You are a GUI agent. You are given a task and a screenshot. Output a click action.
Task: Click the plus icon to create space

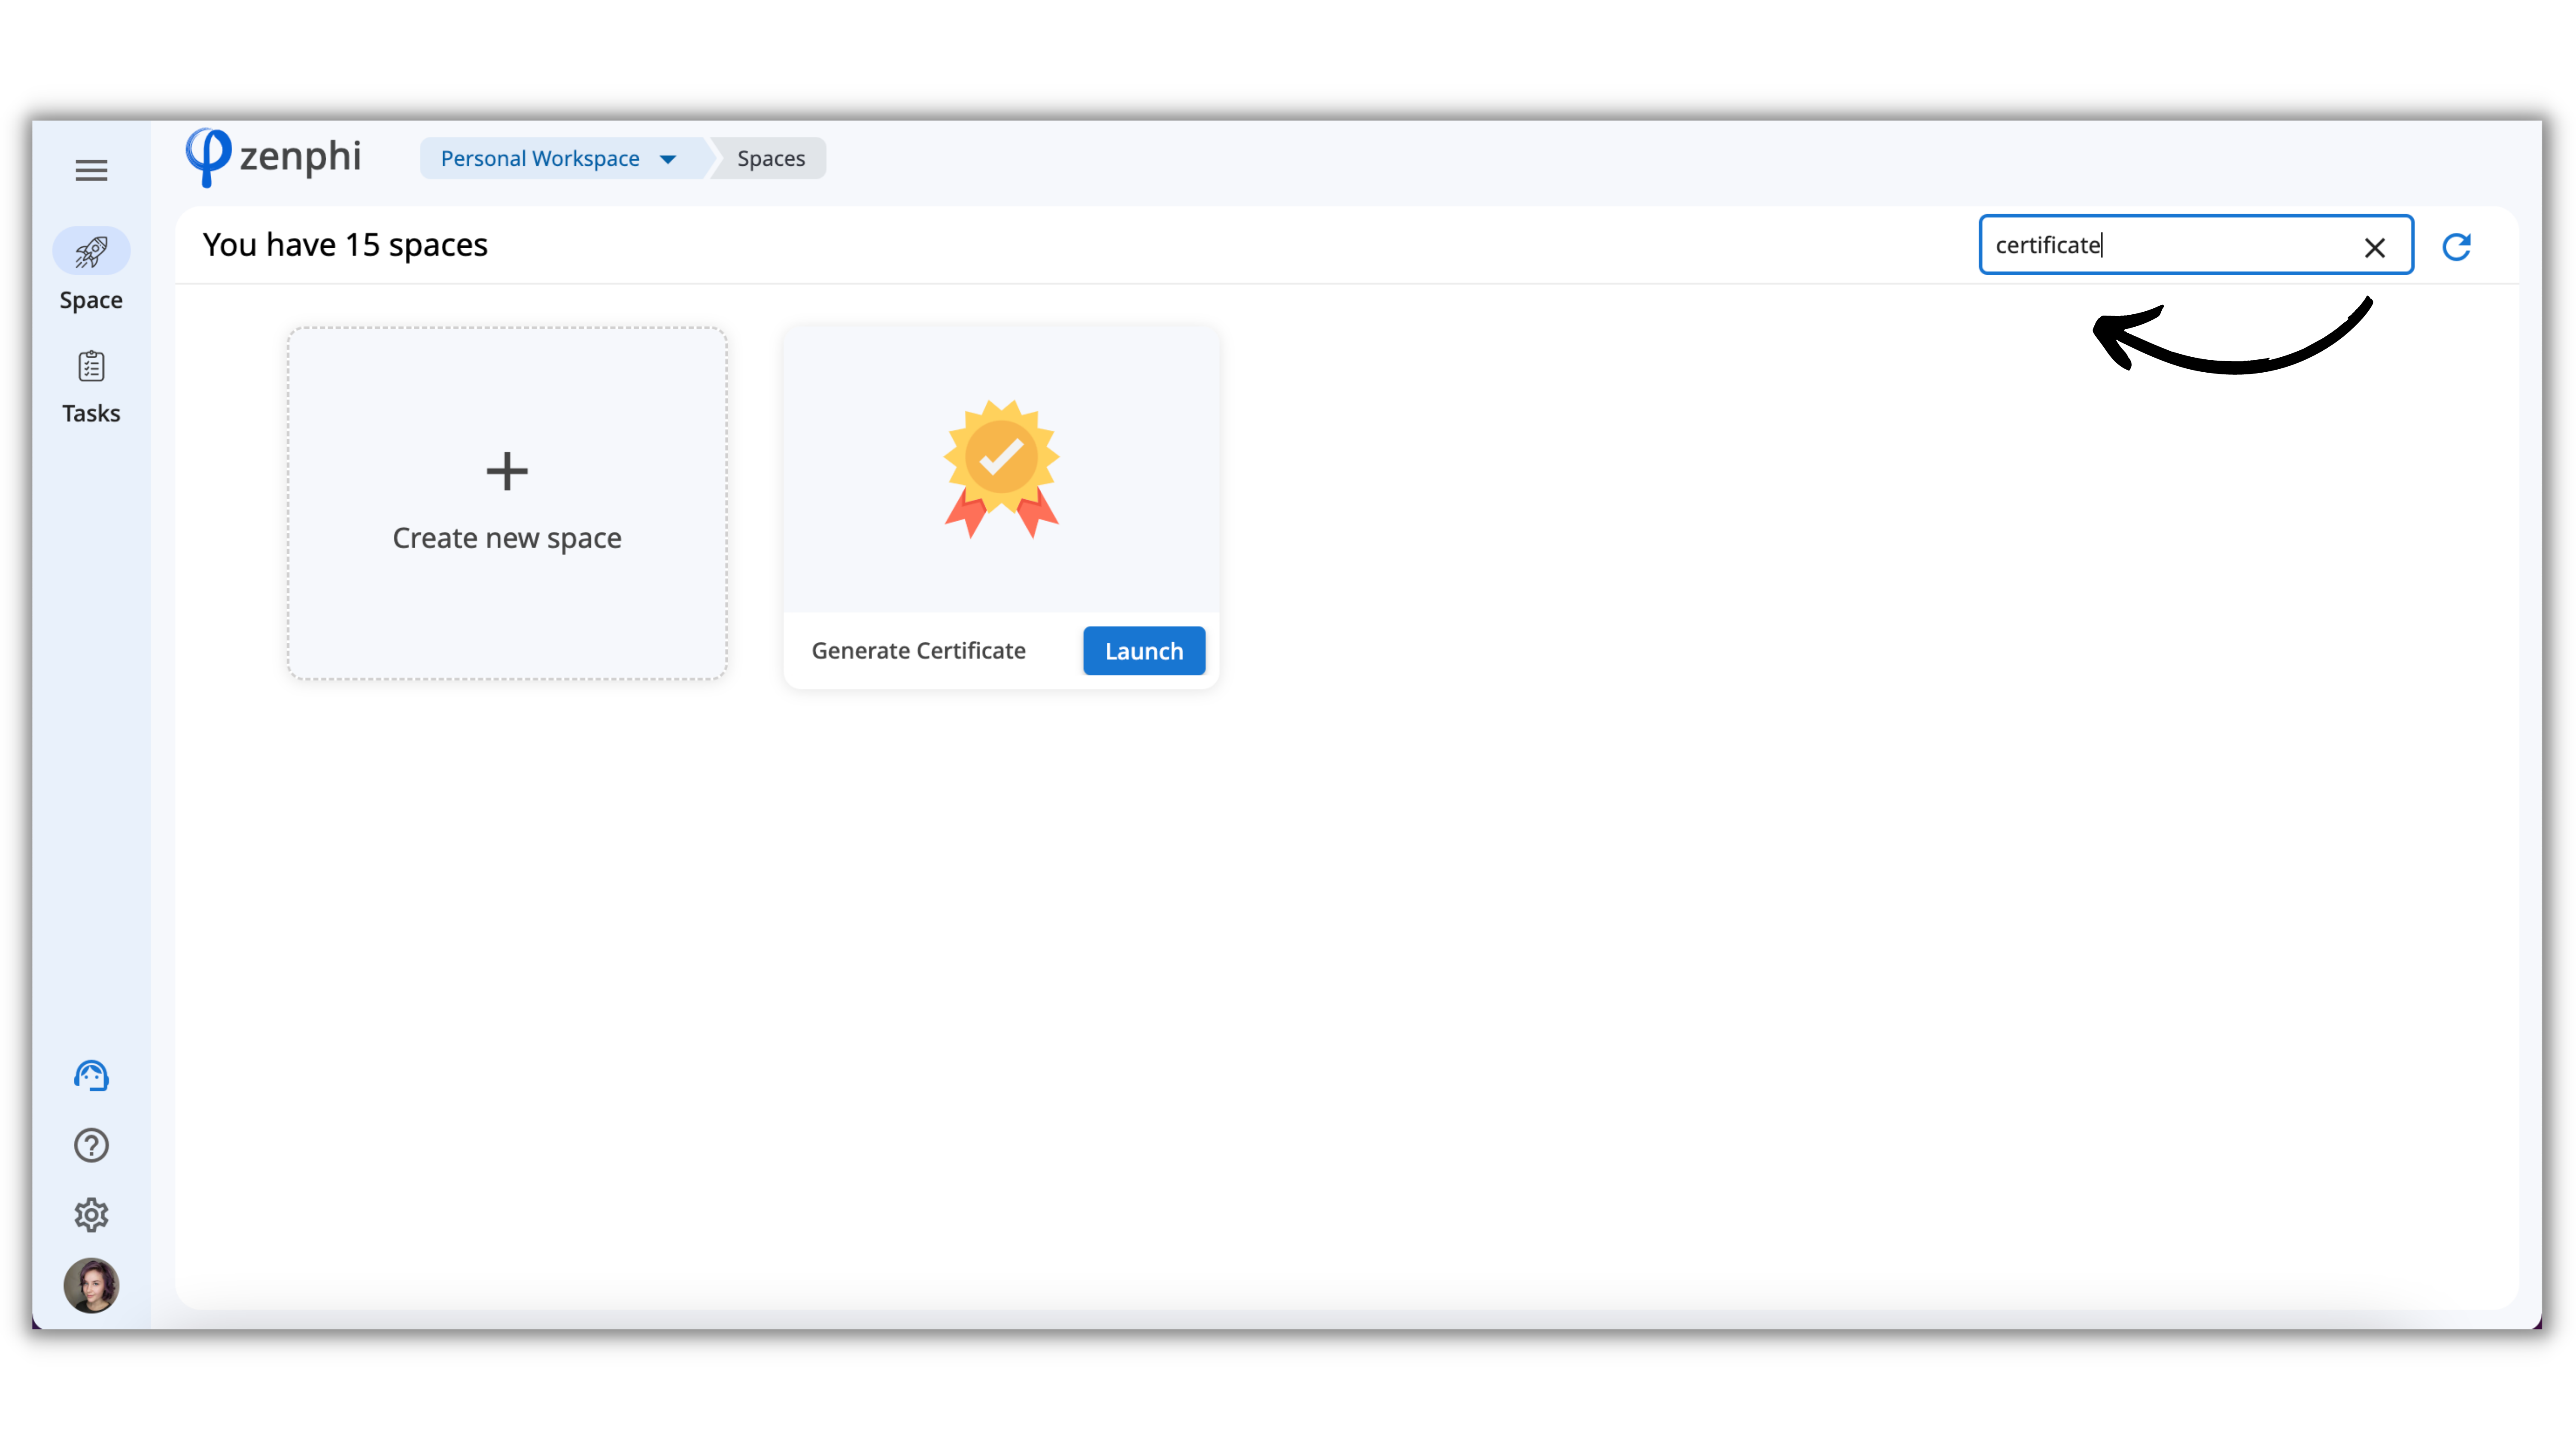click(507, 471)
